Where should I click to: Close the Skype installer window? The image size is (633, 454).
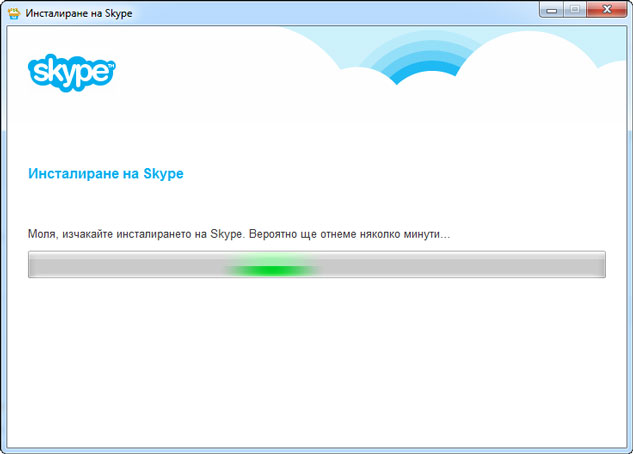(x=607, y=10)
